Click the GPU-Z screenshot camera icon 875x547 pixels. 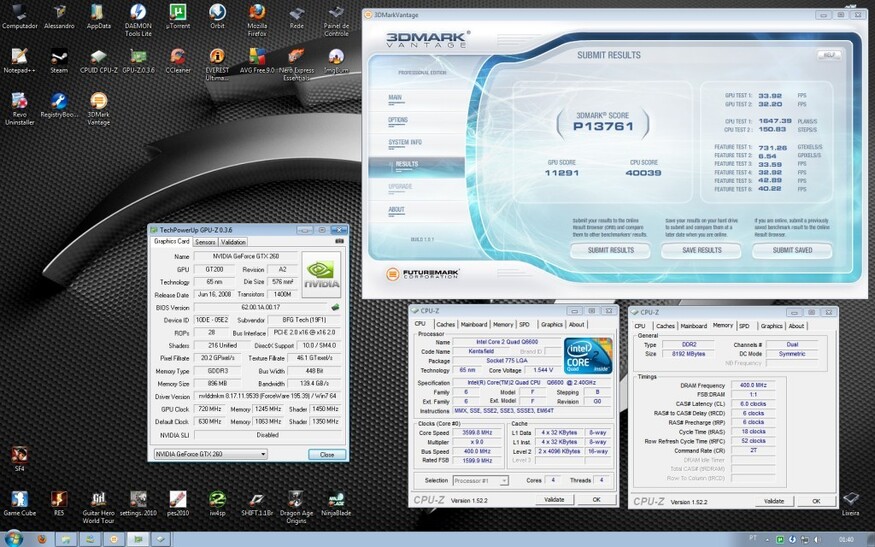[339, 241]
